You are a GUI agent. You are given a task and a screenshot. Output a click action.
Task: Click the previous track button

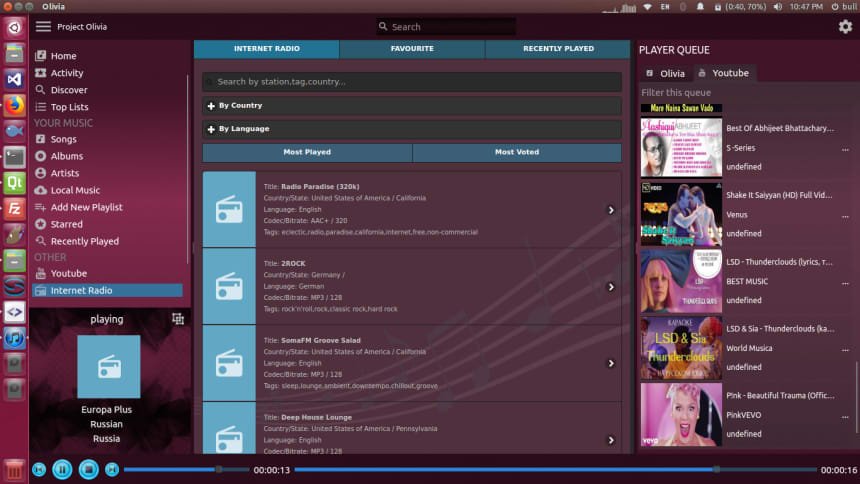[39, 470]
